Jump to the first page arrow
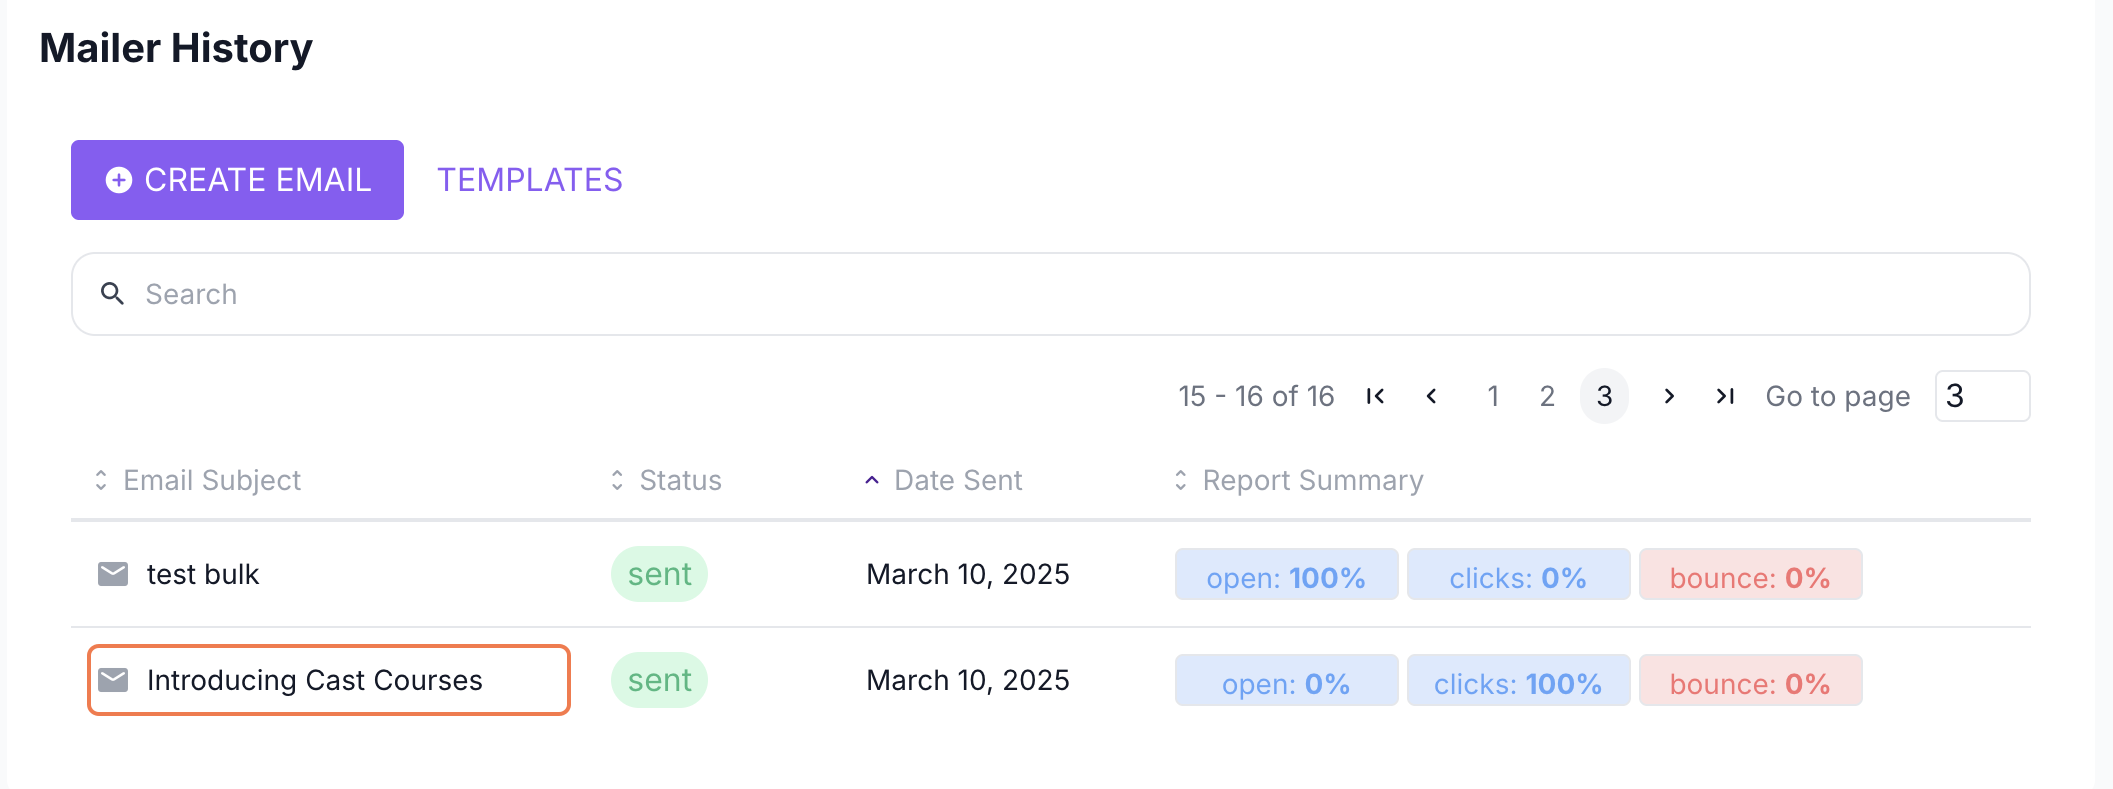 1375,396
